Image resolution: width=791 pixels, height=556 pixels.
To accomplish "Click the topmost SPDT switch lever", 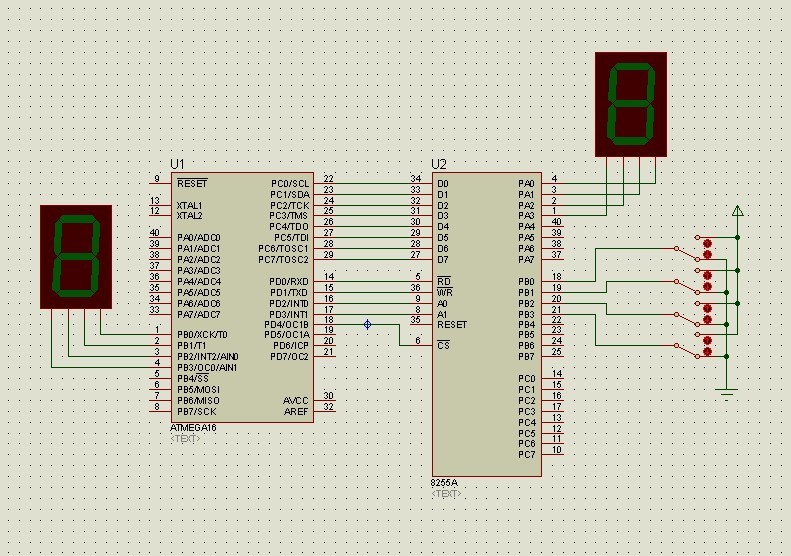I will click(x=688, y=251).
